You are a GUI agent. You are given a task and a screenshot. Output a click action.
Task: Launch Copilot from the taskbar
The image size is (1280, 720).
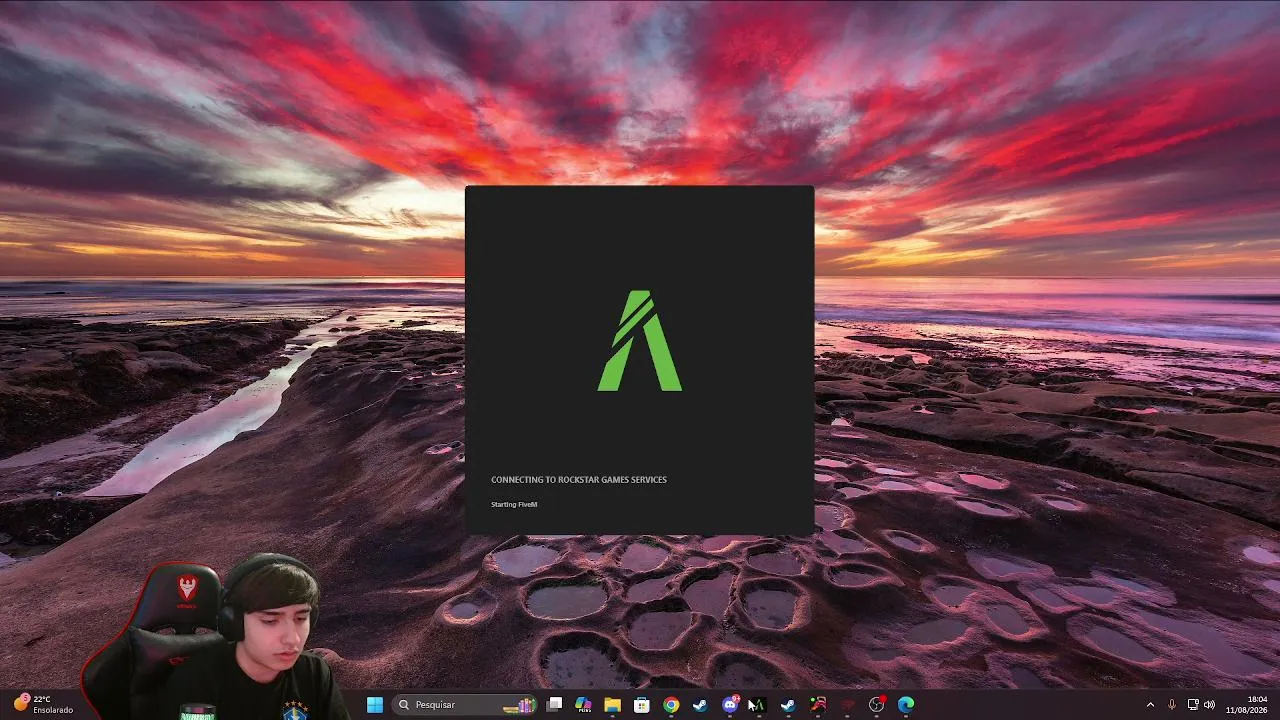[583, 705]
